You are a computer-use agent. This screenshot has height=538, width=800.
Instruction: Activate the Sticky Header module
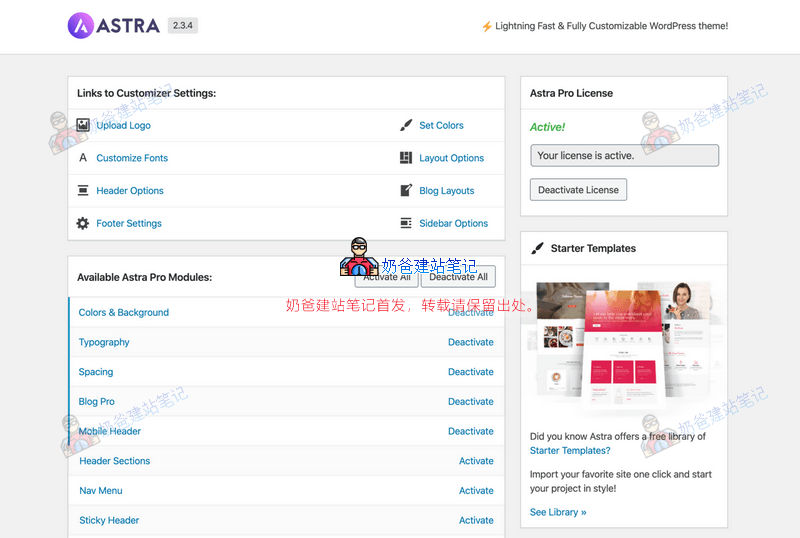click(476, 521)
